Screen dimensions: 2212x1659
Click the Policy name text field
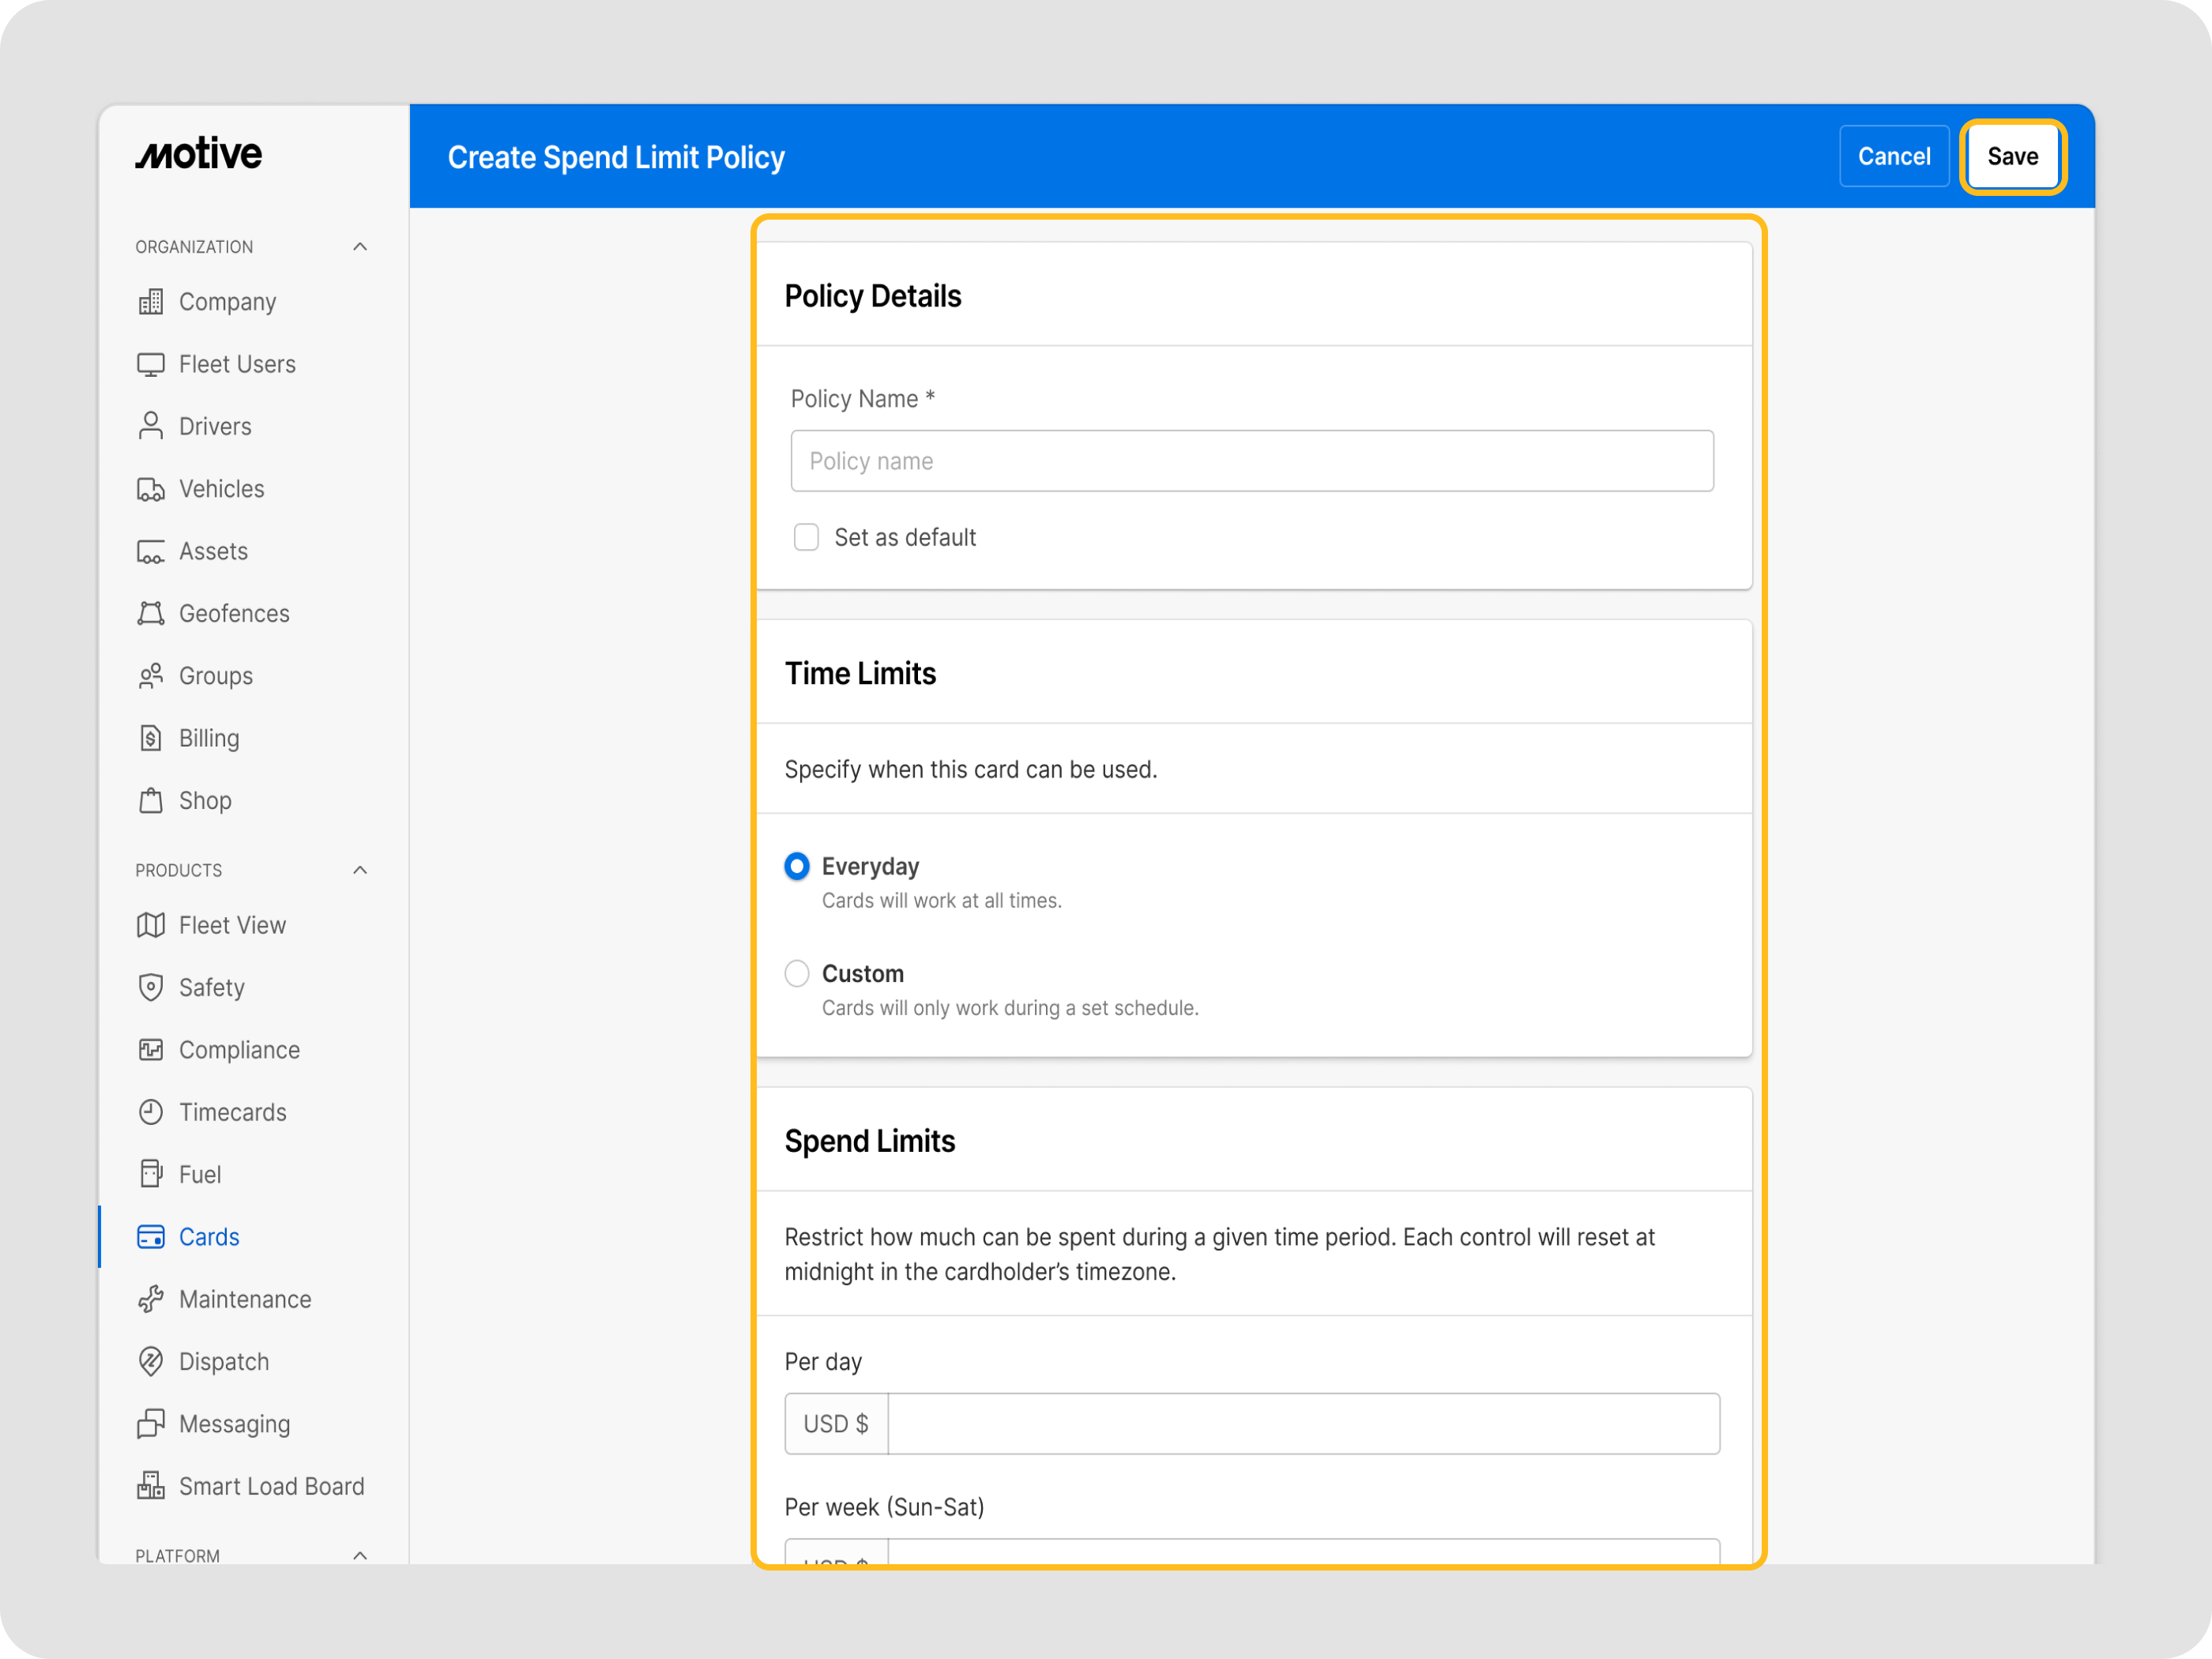(1251, 461)
